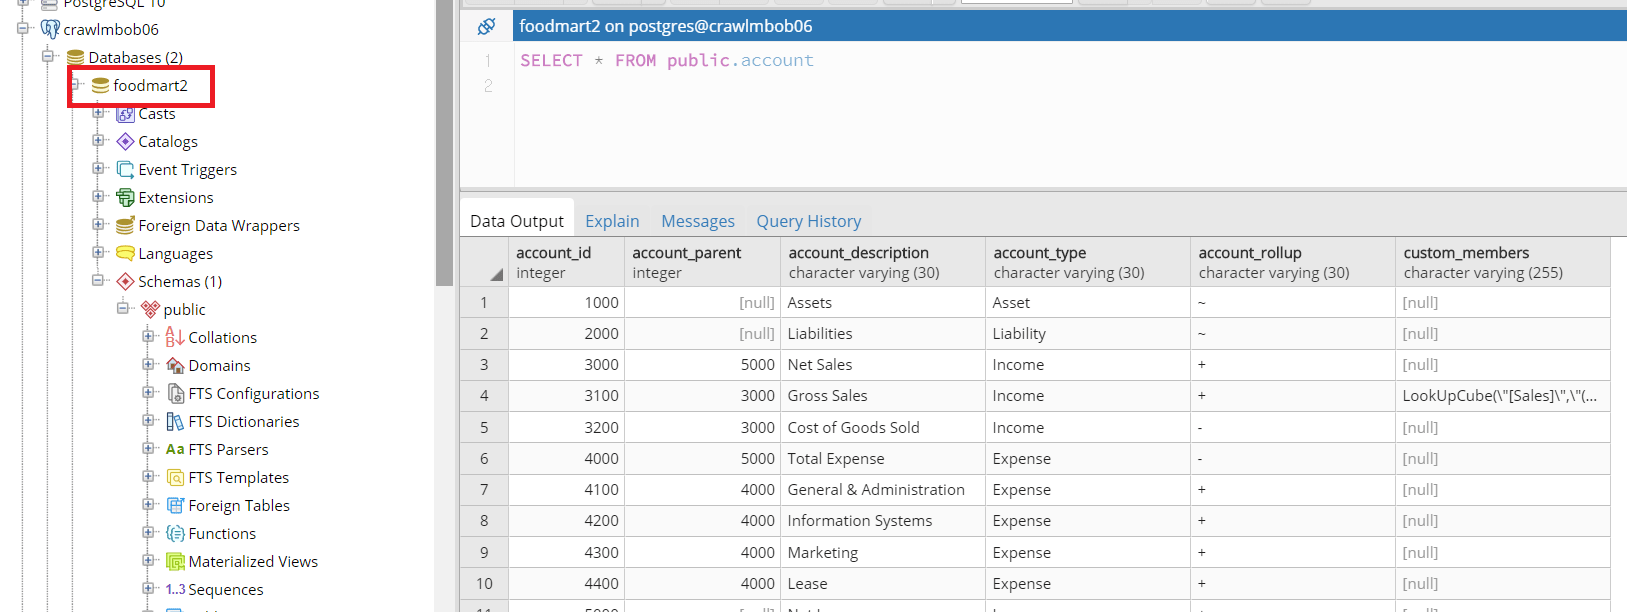Image resolution: width=1627 pixels, height=612 pixels.
Task: Click the Languages icon
Action: point(125,253)
